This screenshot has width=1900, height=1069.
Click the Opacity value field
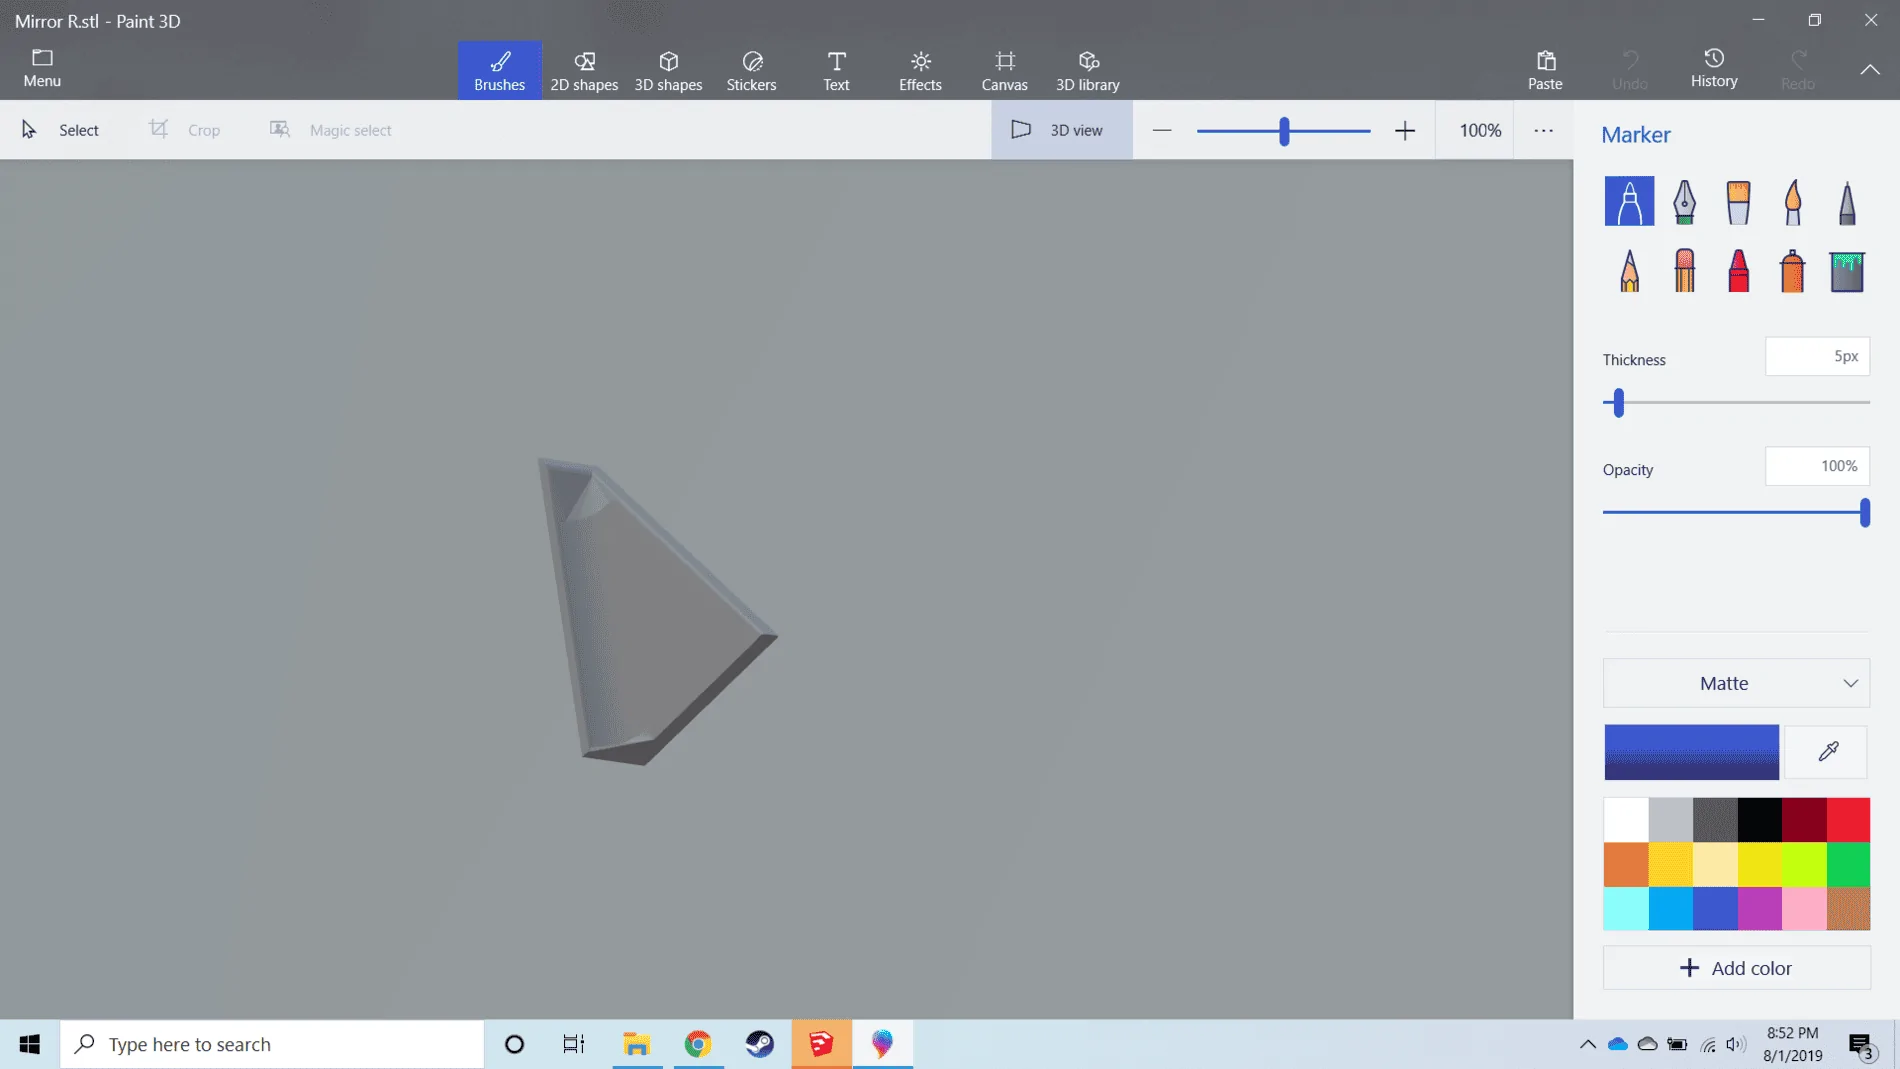click(1817, 466)
